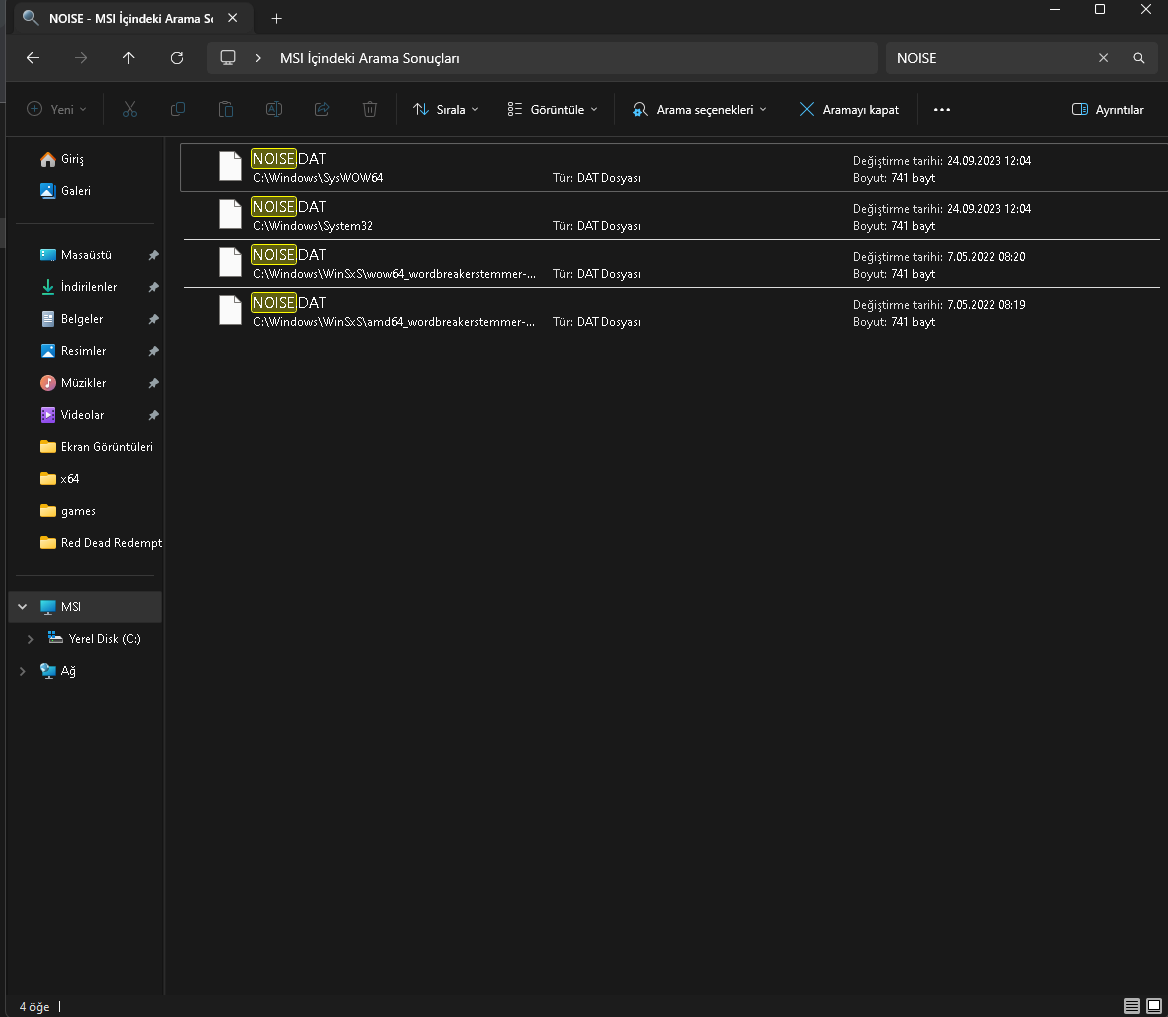The height and width of the screenshot is (1017, 1168).
Task: Click the Back navigation arrow
Action: [33, 58]
